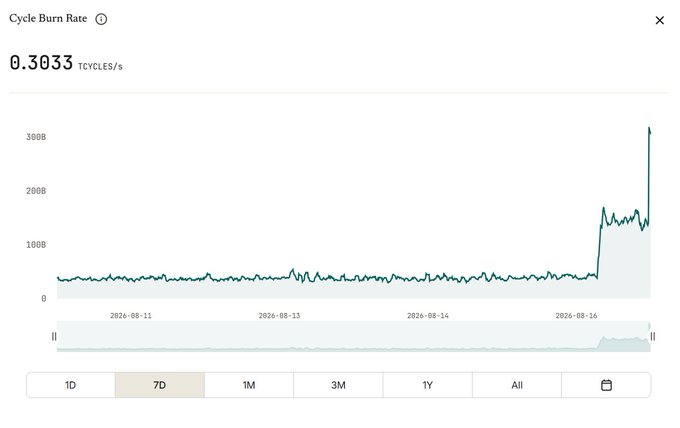
Task: Choose the 1Y time range
Action: [x=428, y=385]
